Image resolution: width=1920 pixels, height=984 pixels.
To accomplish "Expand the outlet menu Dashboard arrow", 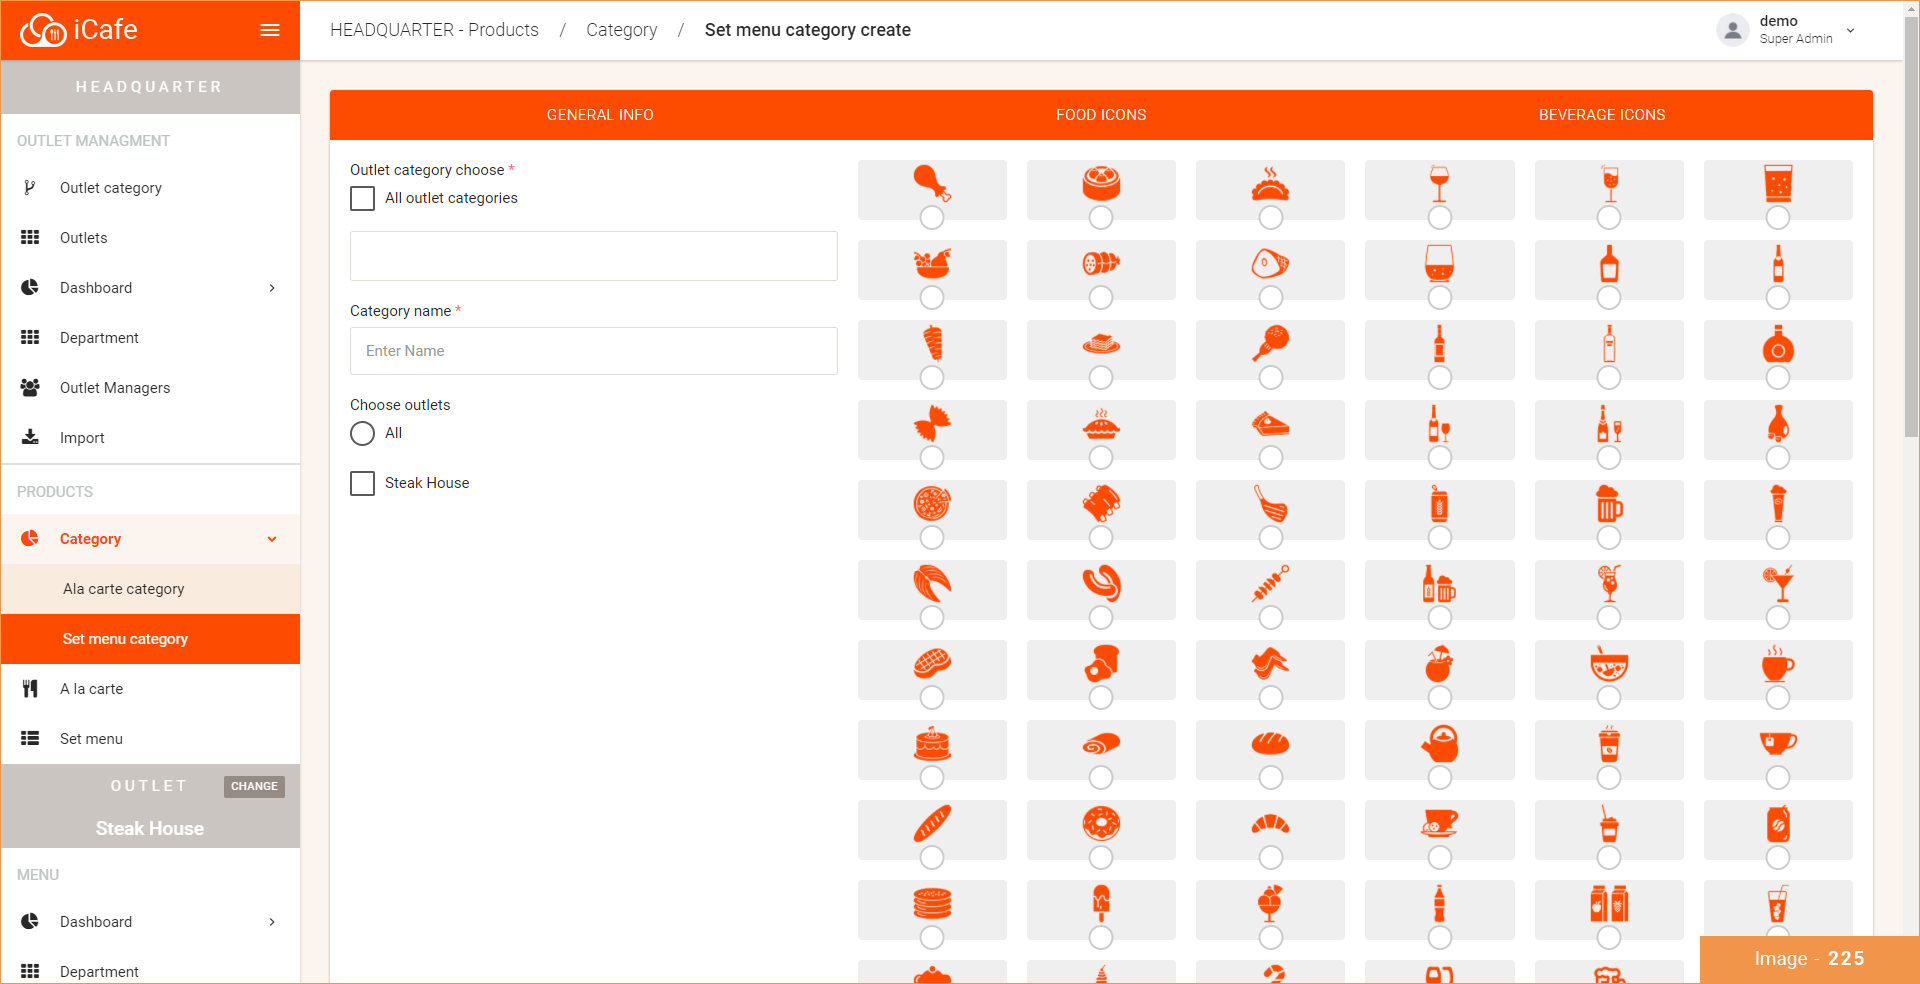I will pyautogui.click(x=272, y=922).
